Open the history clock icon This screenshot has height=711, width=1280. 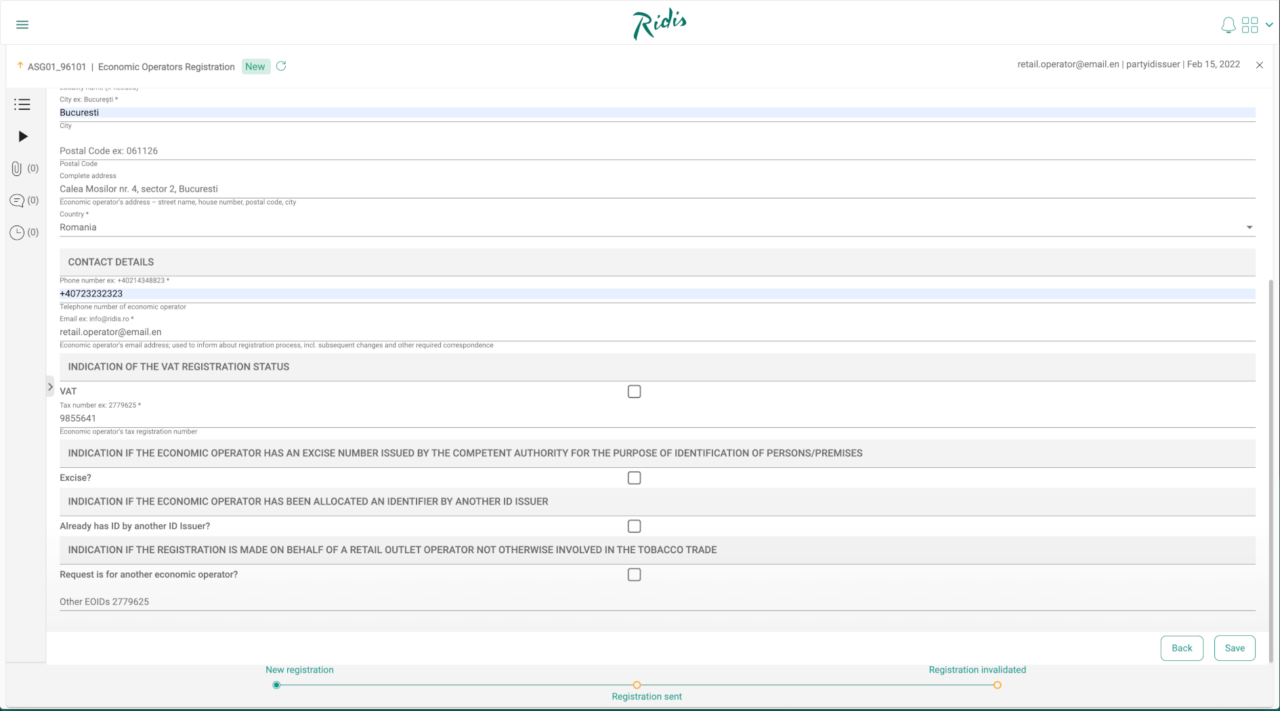pos(16,232)
